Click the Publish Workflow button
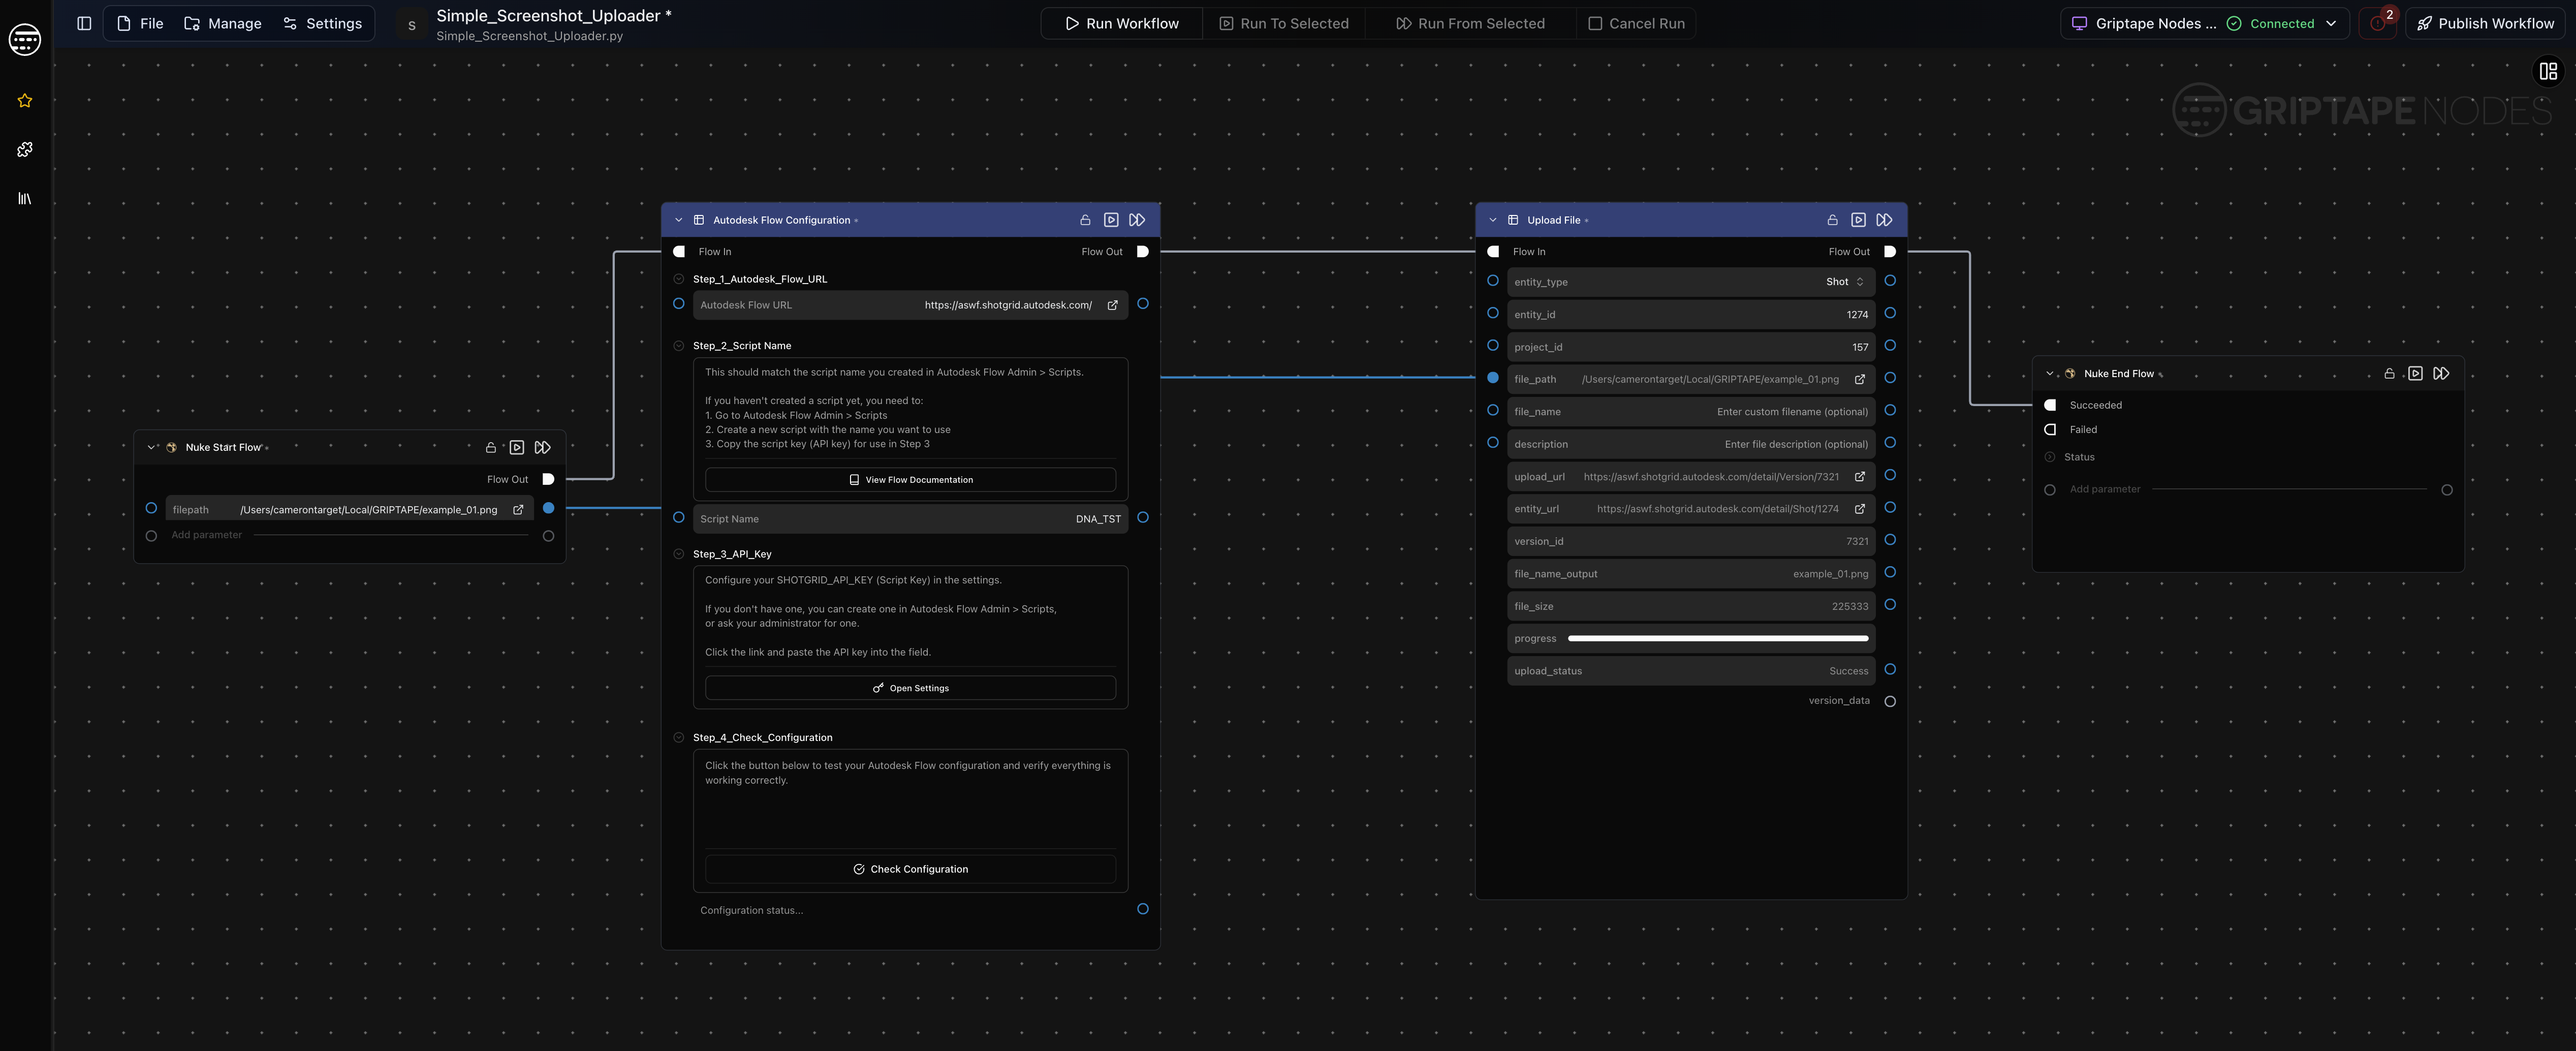 tap(2485, 23)
